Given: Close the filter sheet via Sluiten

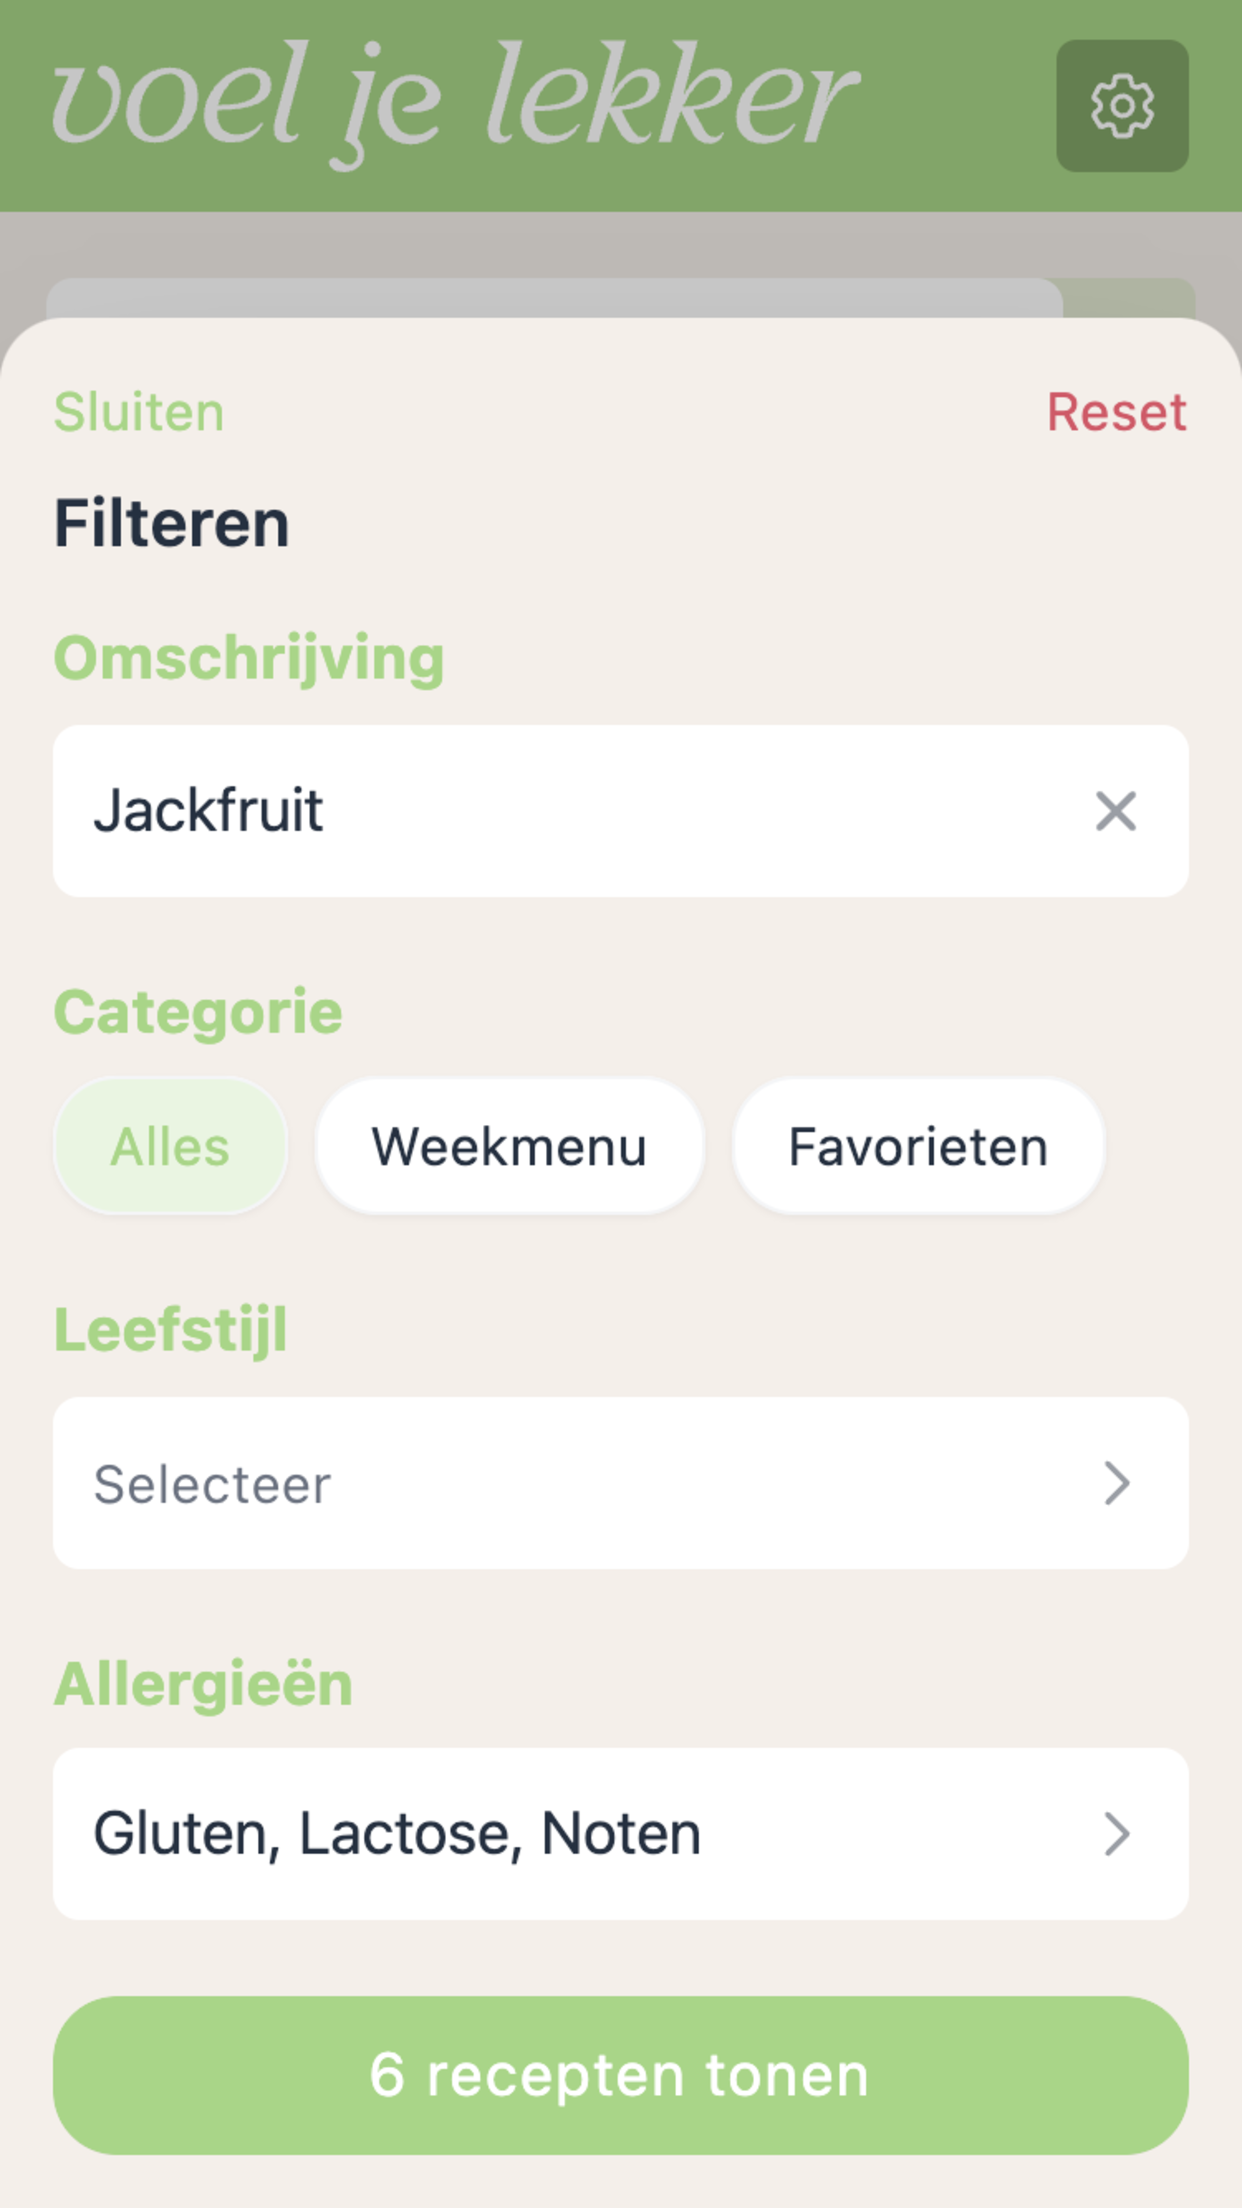Looking at the screenshot, I should click(x=139, y=412).
